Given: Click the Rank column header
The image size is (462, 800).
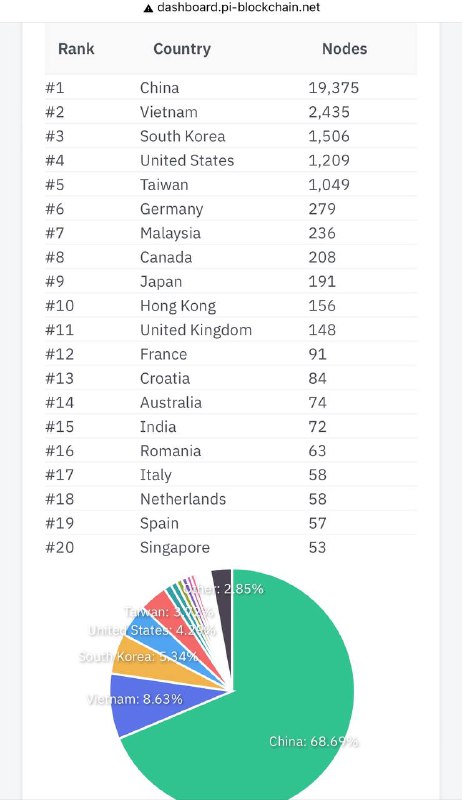Looking at the screenshot, I should [76, 49].
